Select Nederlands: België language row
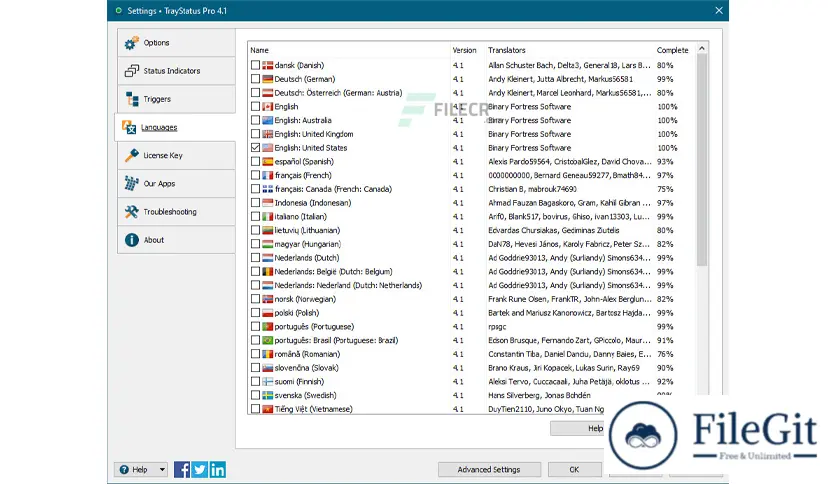 472,271
